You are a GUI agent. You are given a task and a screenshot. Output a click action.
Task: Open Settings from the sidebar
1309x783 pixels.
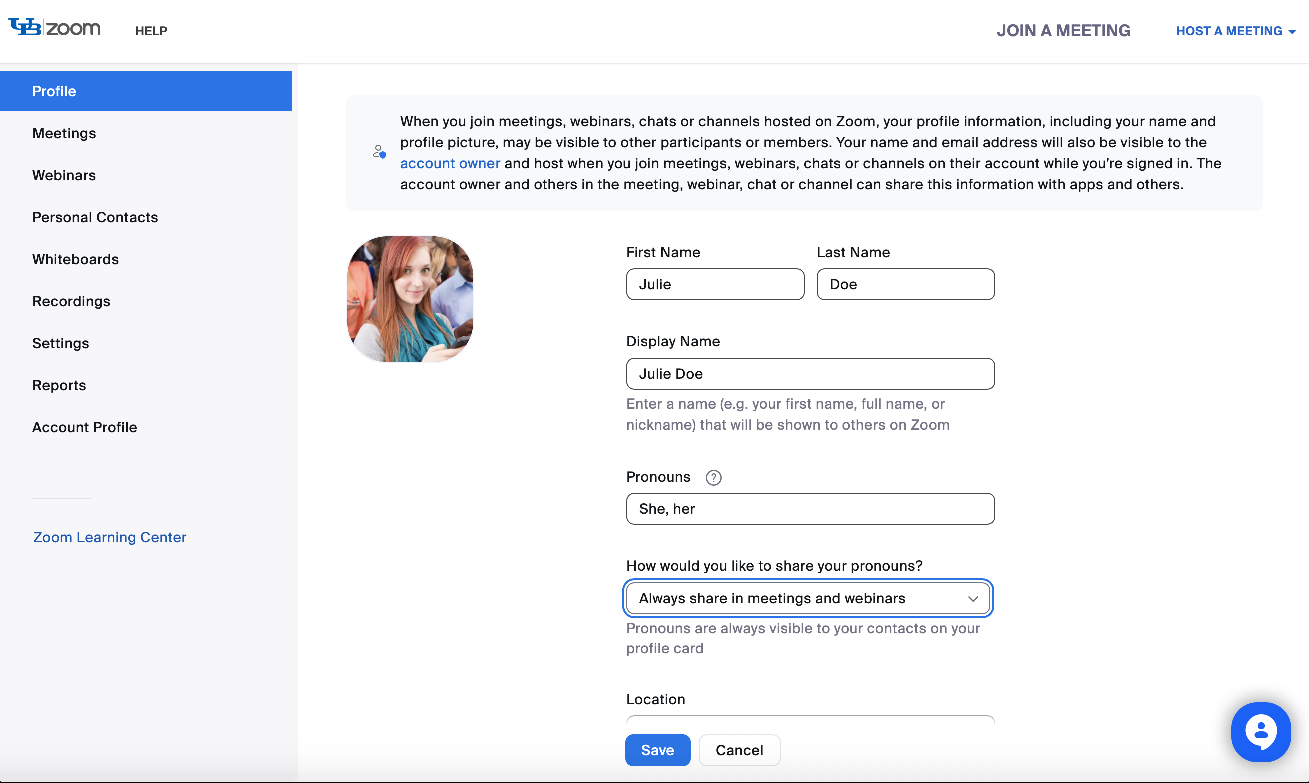[x=61, y=343]
